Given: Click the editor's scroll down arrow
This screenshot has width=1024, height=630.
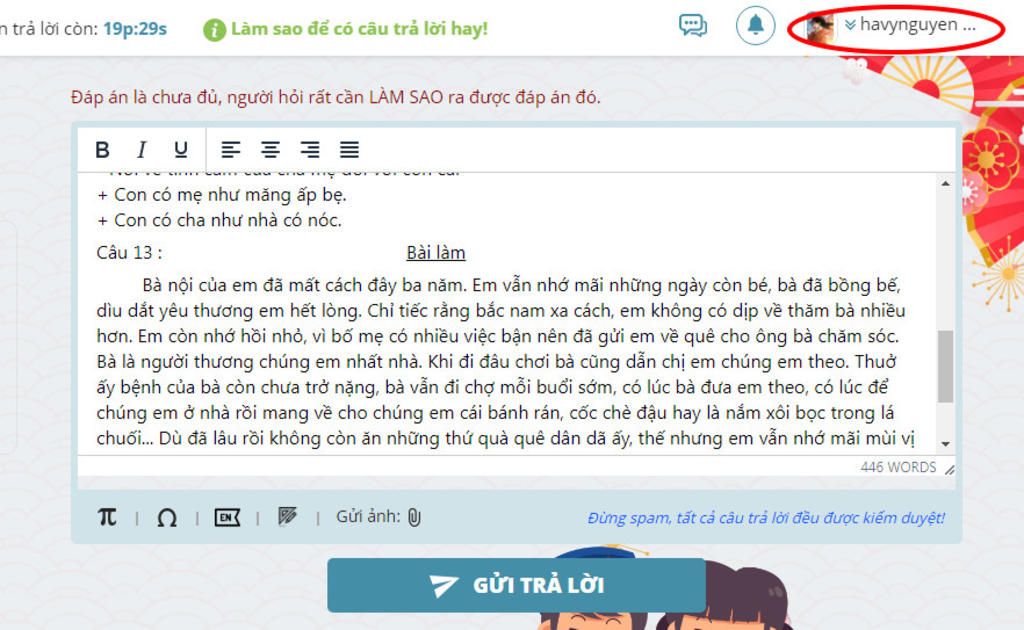Looking at the screenshot, I should pyautogui.click(x=946, y=444).
